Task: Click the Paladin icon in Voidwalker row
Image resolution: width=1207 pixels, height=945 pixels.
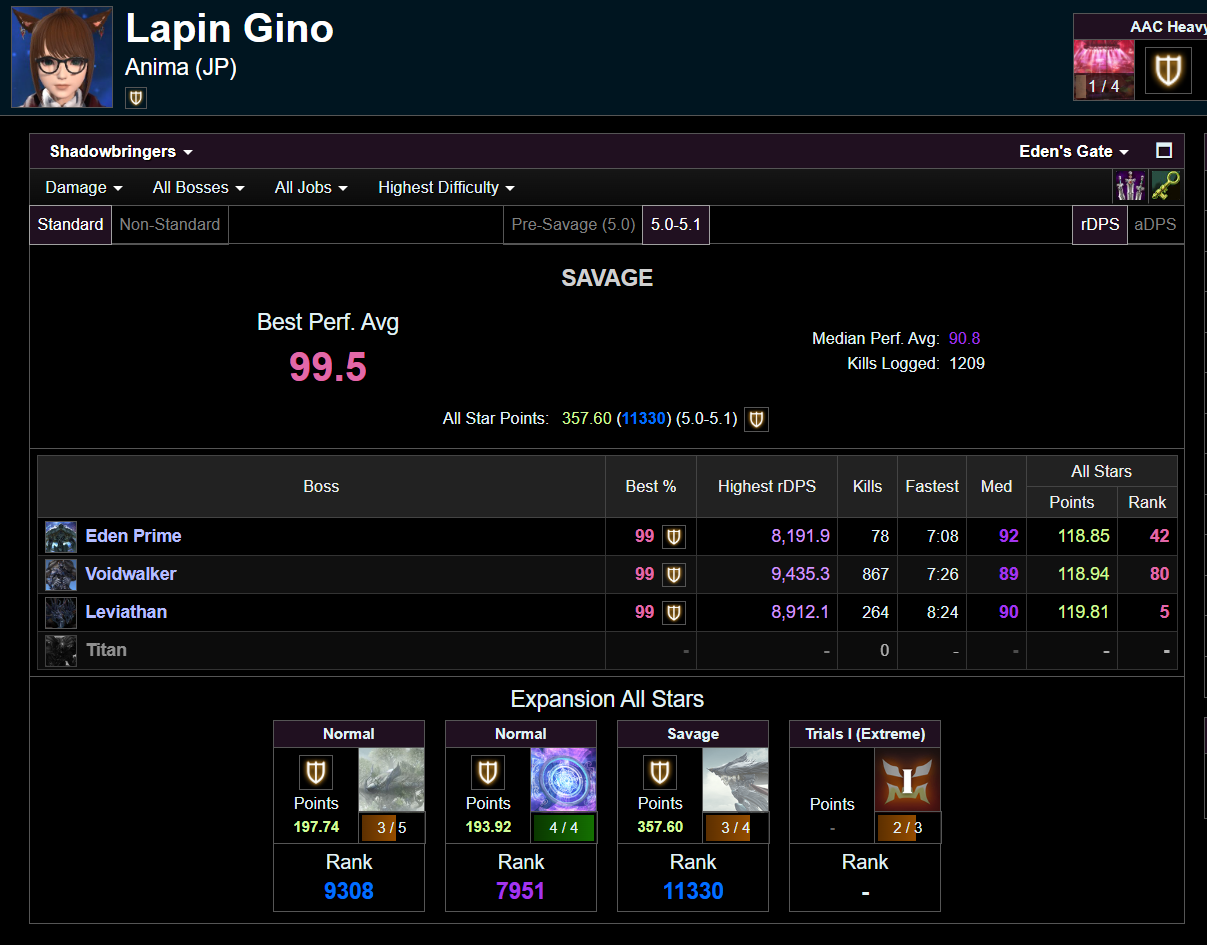Action: click(674, 575)
